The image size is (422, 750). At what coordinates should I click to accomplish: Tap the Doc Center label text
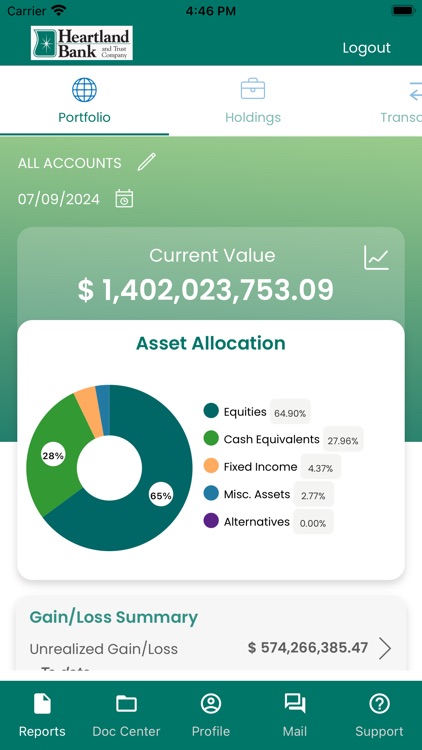(x=126, y=731)
